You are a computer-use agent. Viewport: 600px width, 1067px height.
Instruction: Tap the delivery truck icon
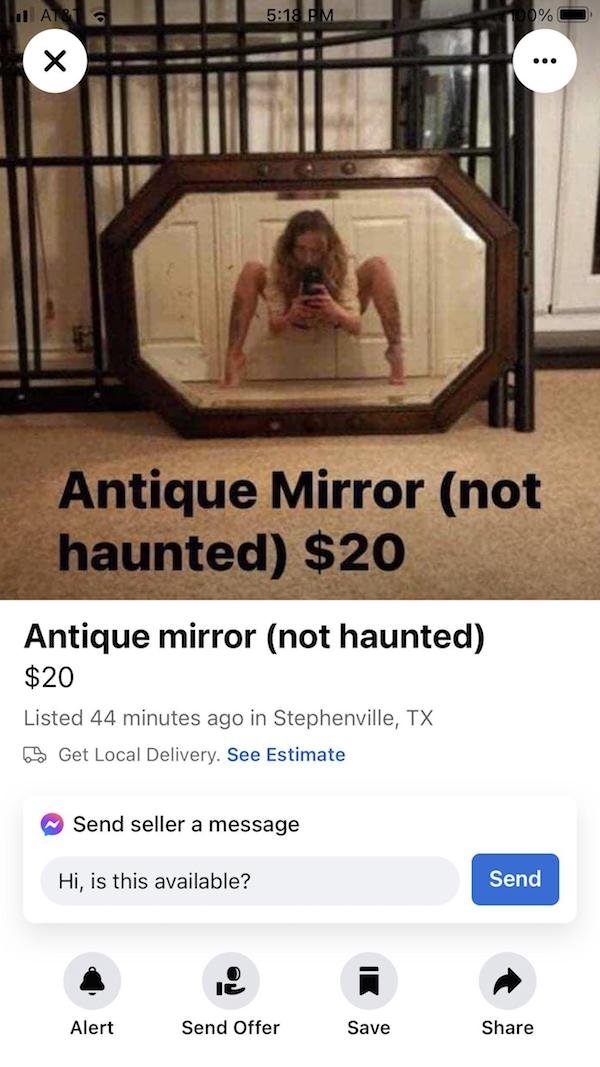[x=35, y=755]
